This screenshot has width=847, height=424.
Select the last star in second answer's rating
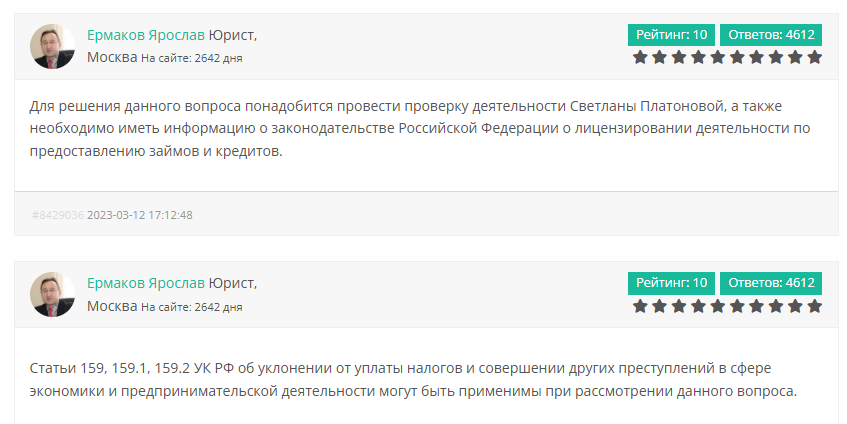tap(815, 306)
